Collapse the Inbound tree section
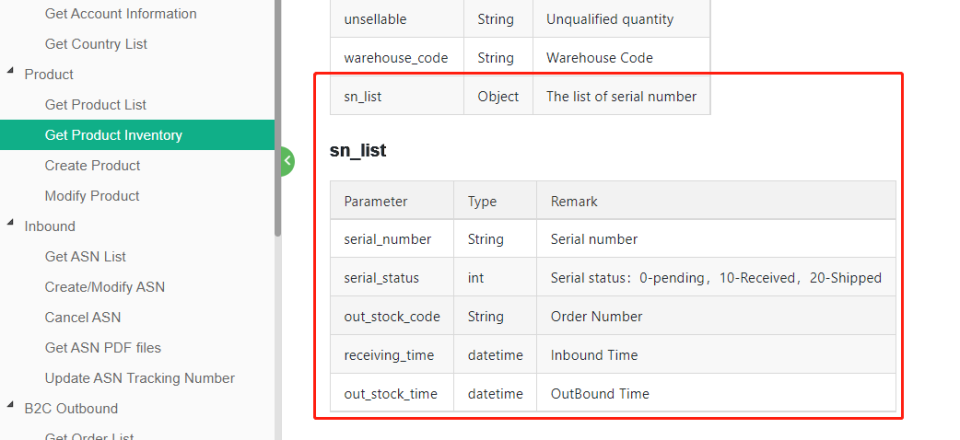 click(10, 223)
